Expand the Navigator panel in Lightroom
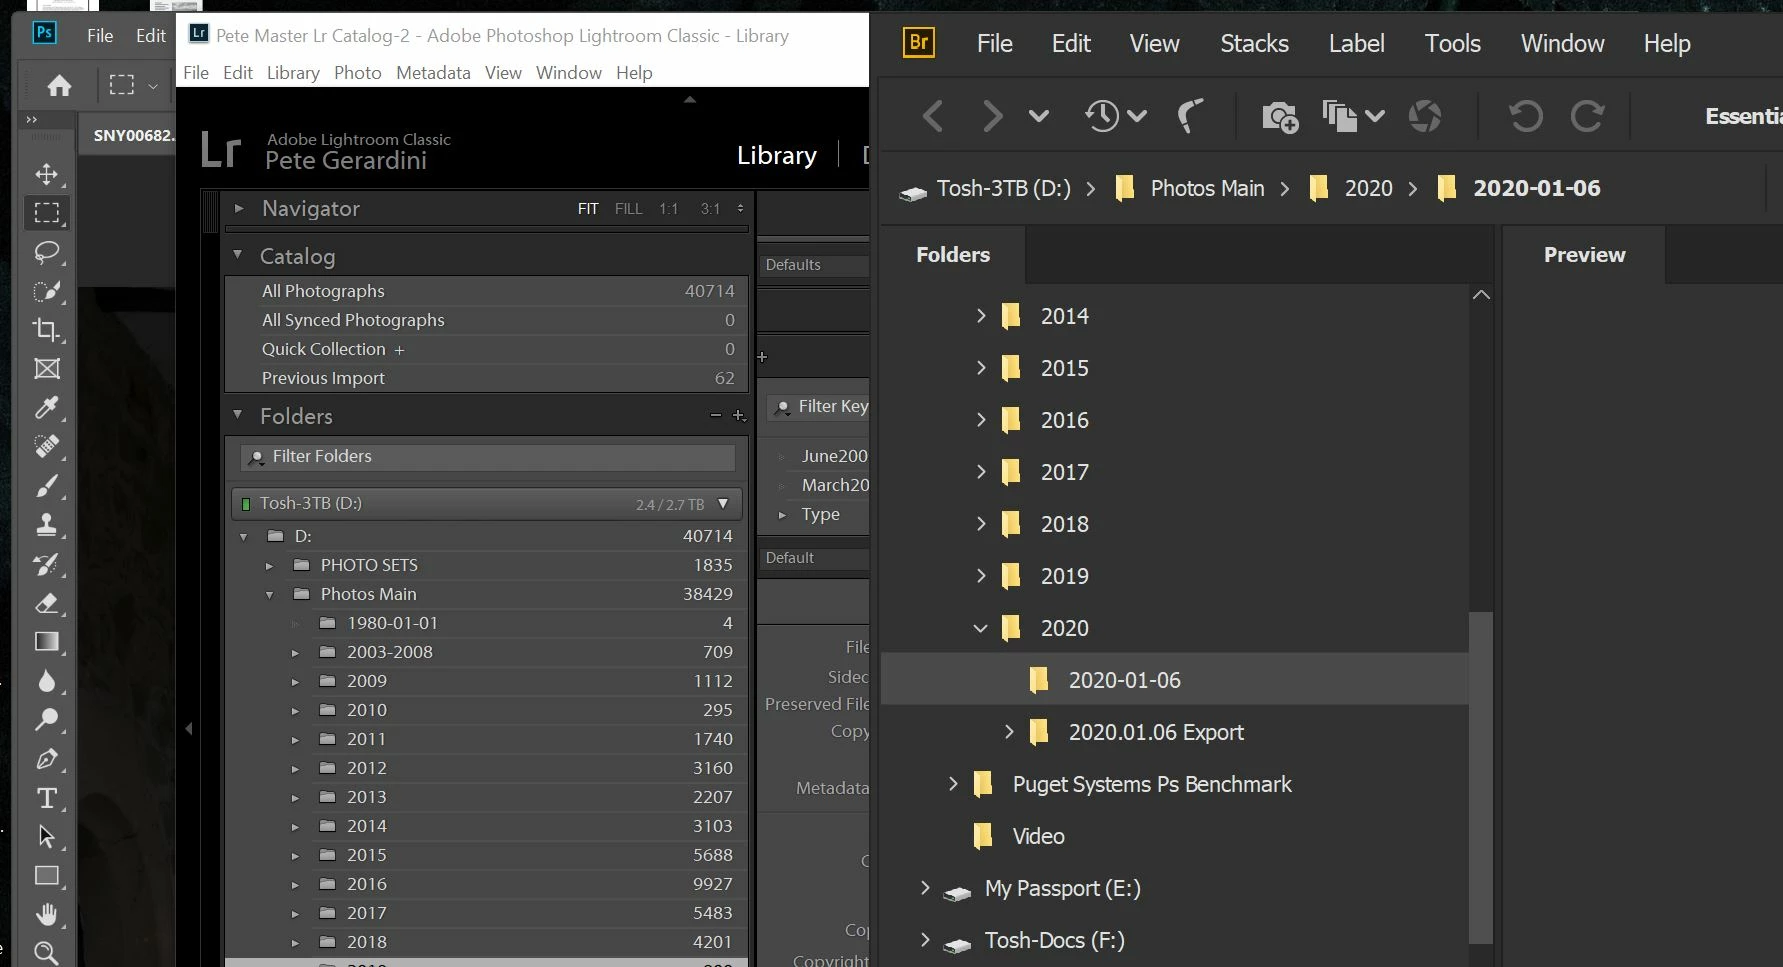 tap(238, 208)
